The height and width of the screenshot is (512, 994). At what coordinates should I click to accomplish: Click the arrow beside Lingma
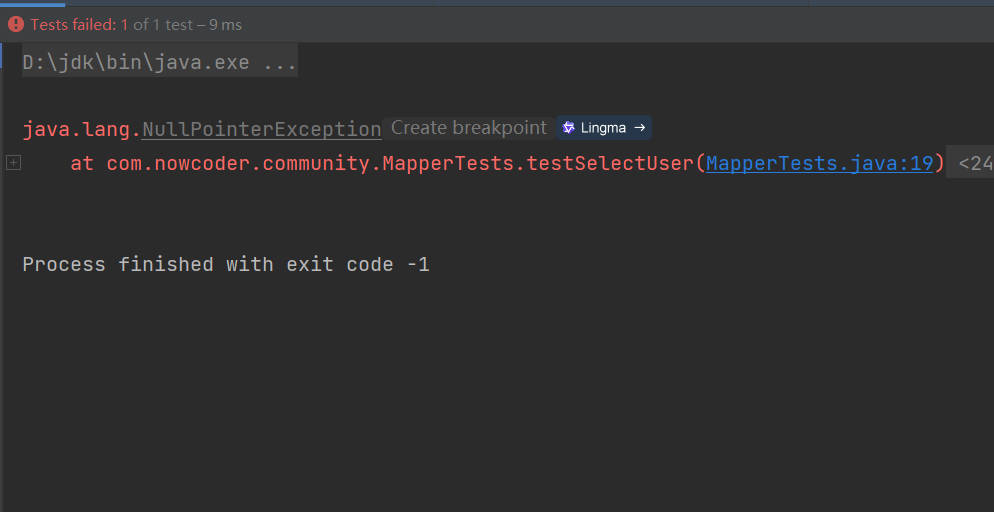pyautogui.click(x=640, y=128)
